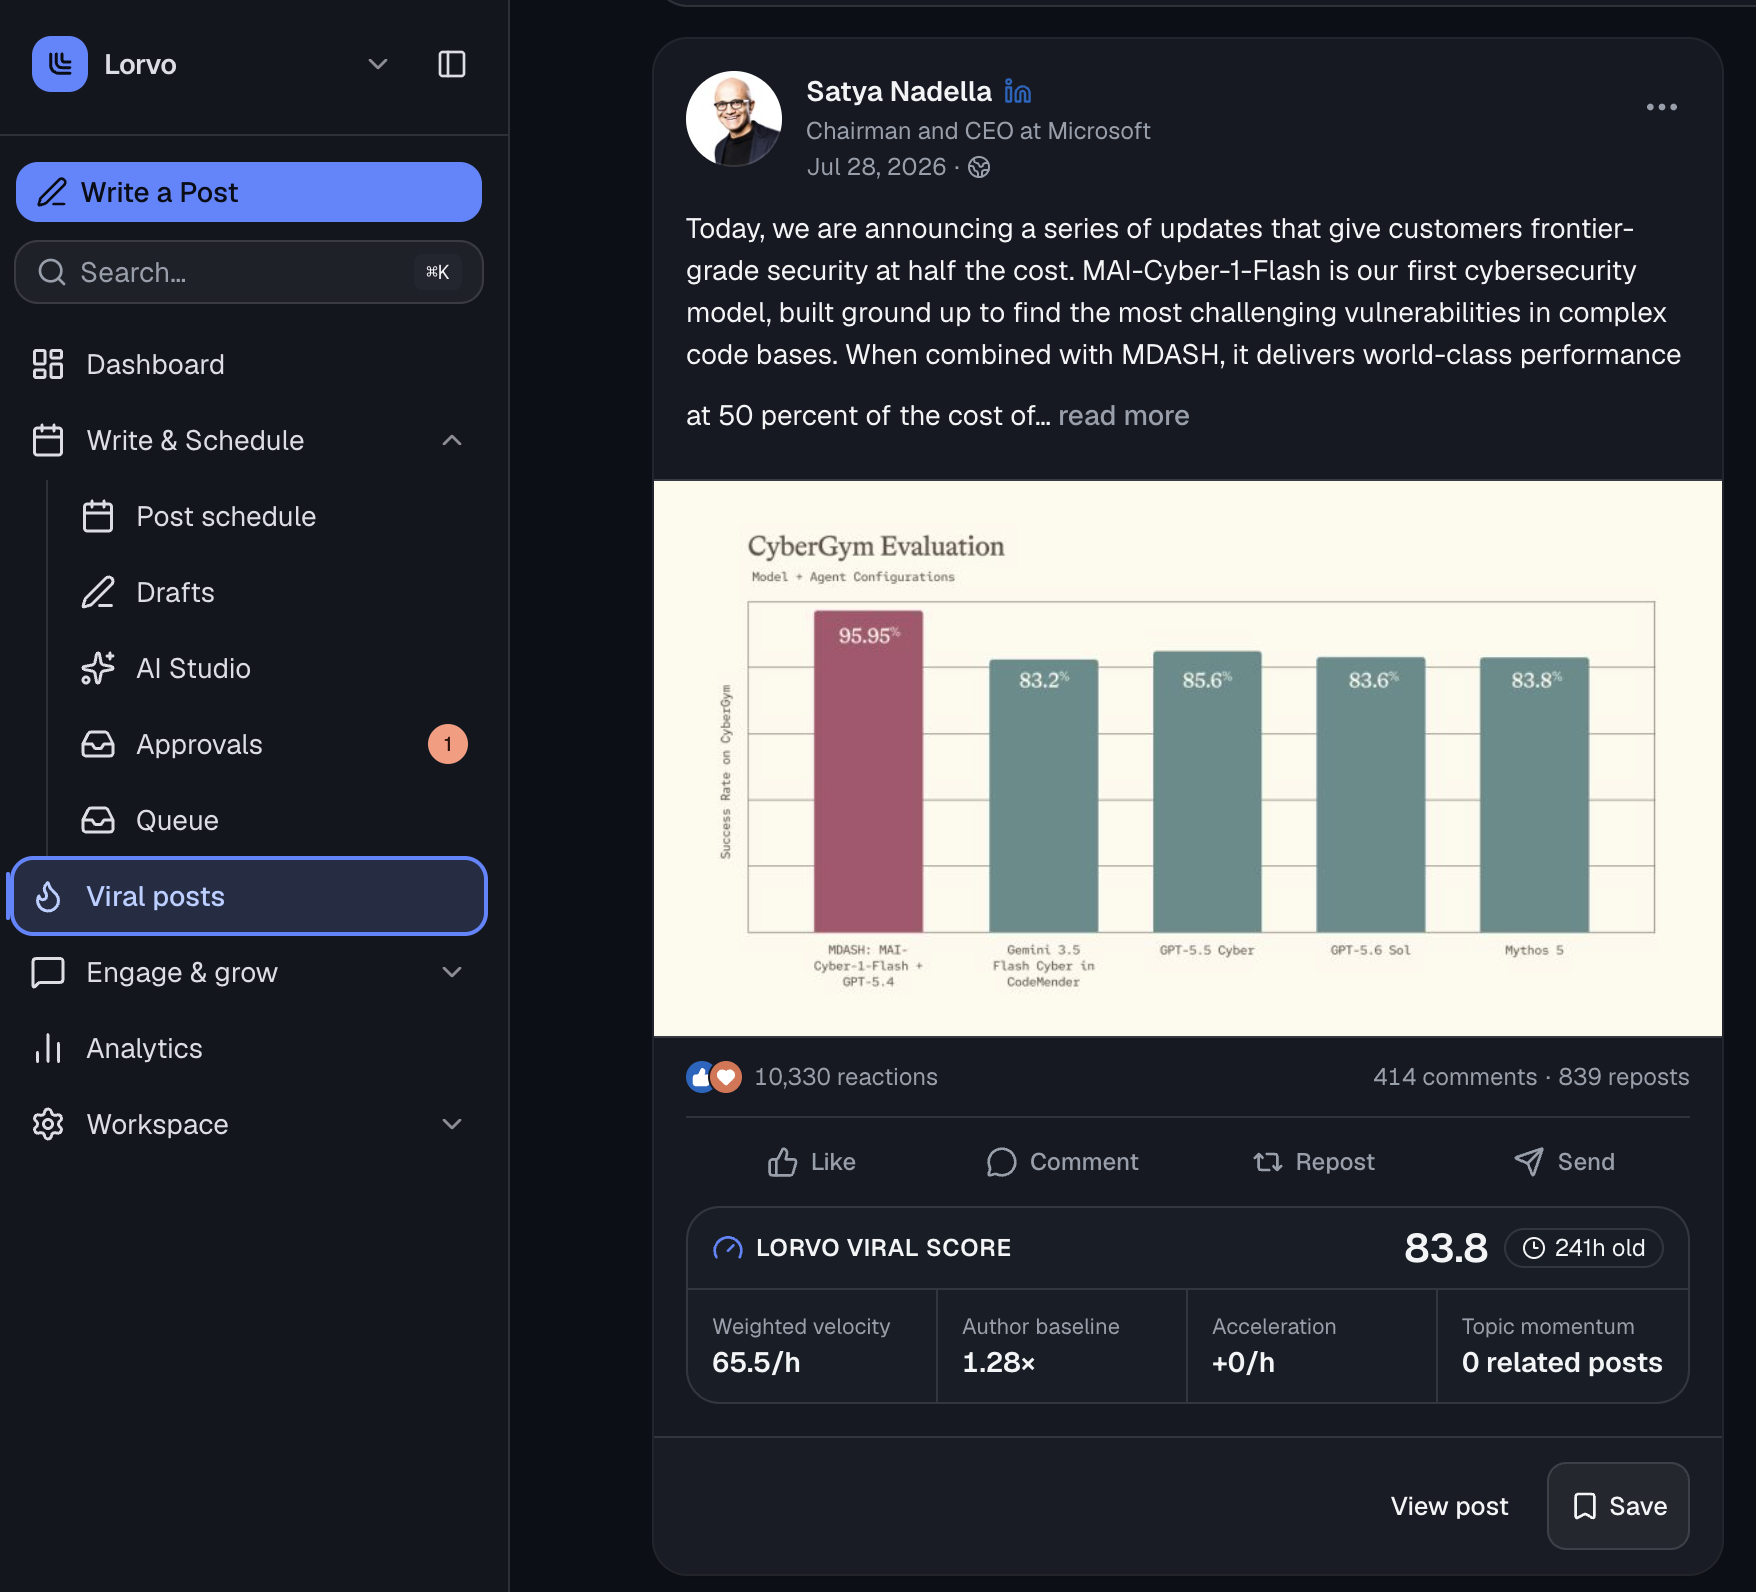This screenshot has width=1756, height=1592.
Task: Click the magnifier icon in Search
Action: tap(52, 272)
